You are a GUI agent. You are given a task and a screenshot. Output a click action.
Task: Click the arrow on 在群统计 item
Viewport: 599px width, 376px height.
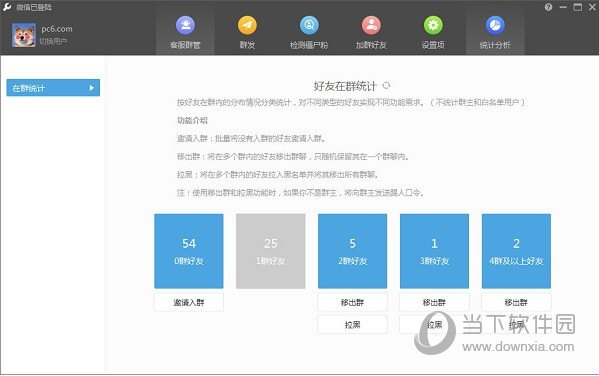pos(92,88)
